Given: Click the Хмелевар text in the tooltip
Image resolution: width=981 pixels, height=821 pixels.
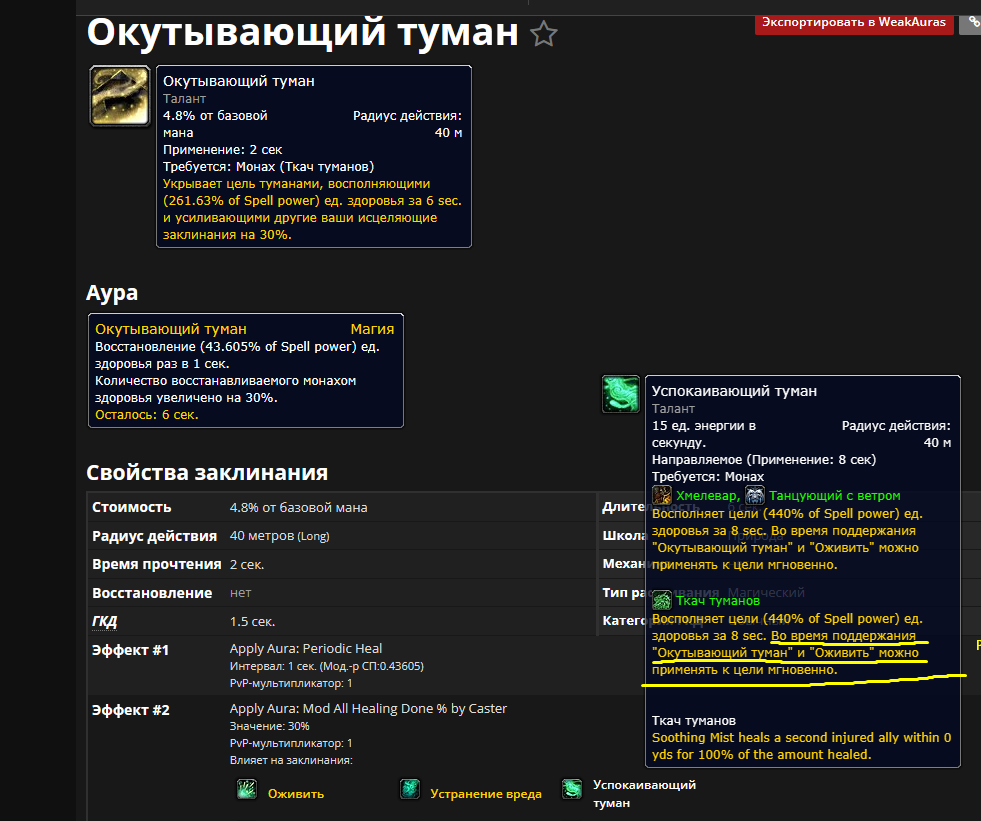Looking at the screenshot, I should pos(707,496).
